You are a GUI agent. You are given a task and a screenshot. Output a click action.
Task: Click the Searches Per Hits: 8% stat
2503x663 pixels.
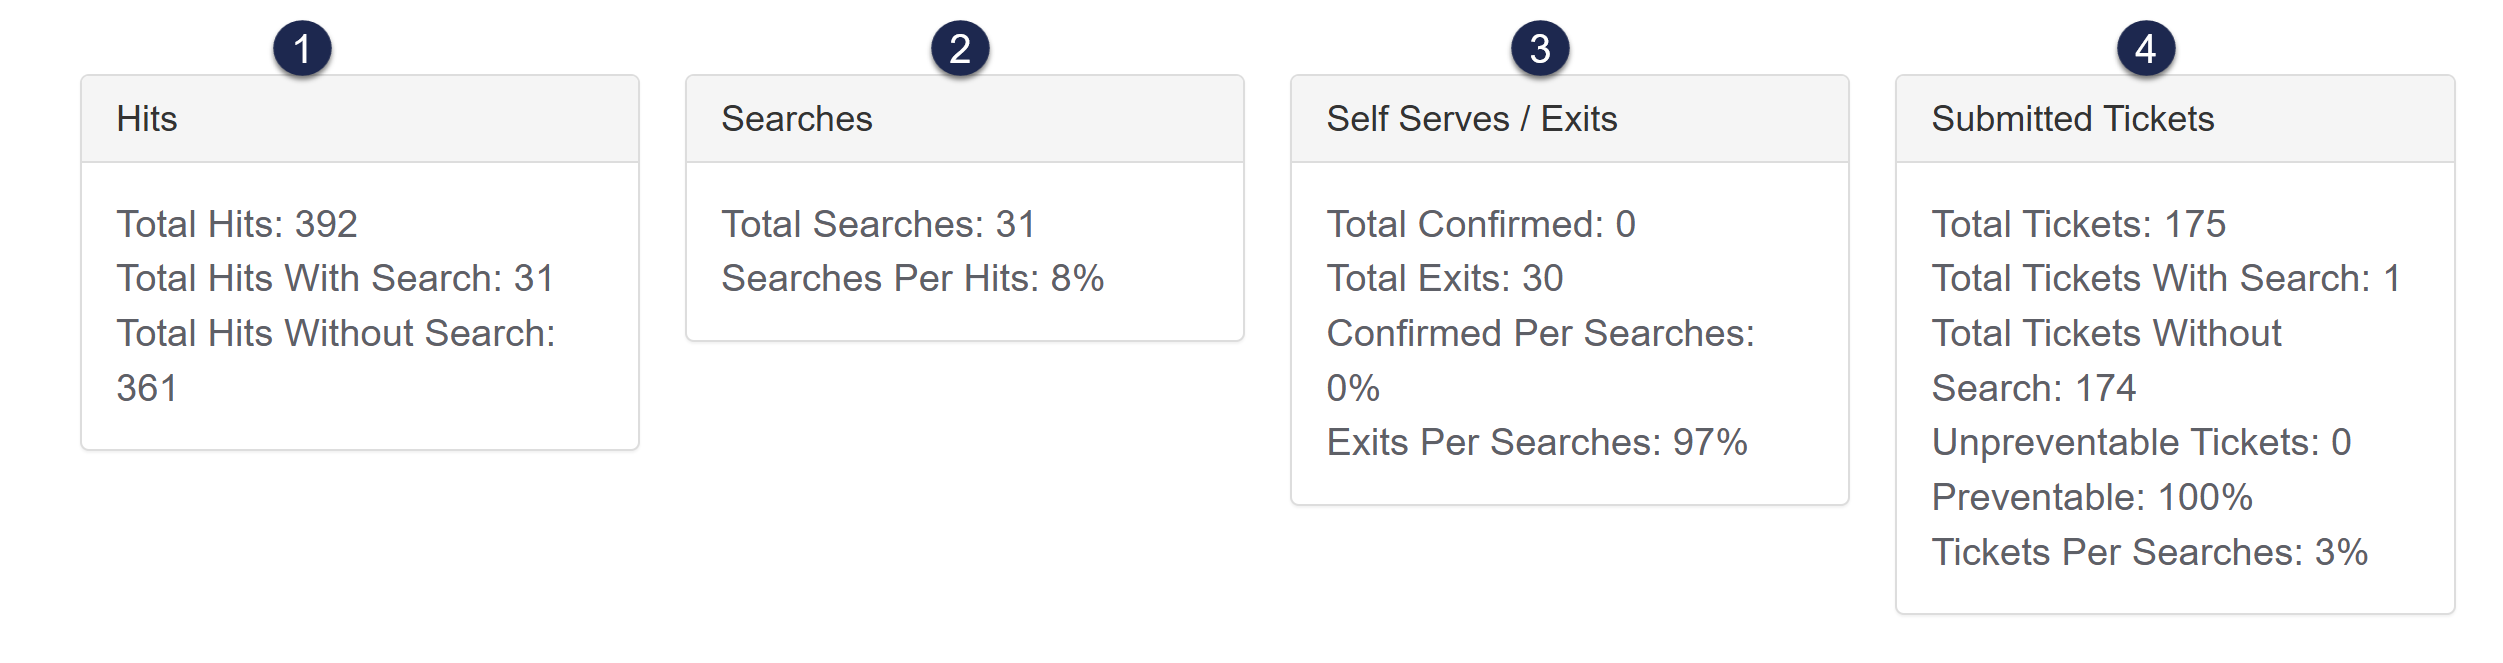click(x=912, y=278)
